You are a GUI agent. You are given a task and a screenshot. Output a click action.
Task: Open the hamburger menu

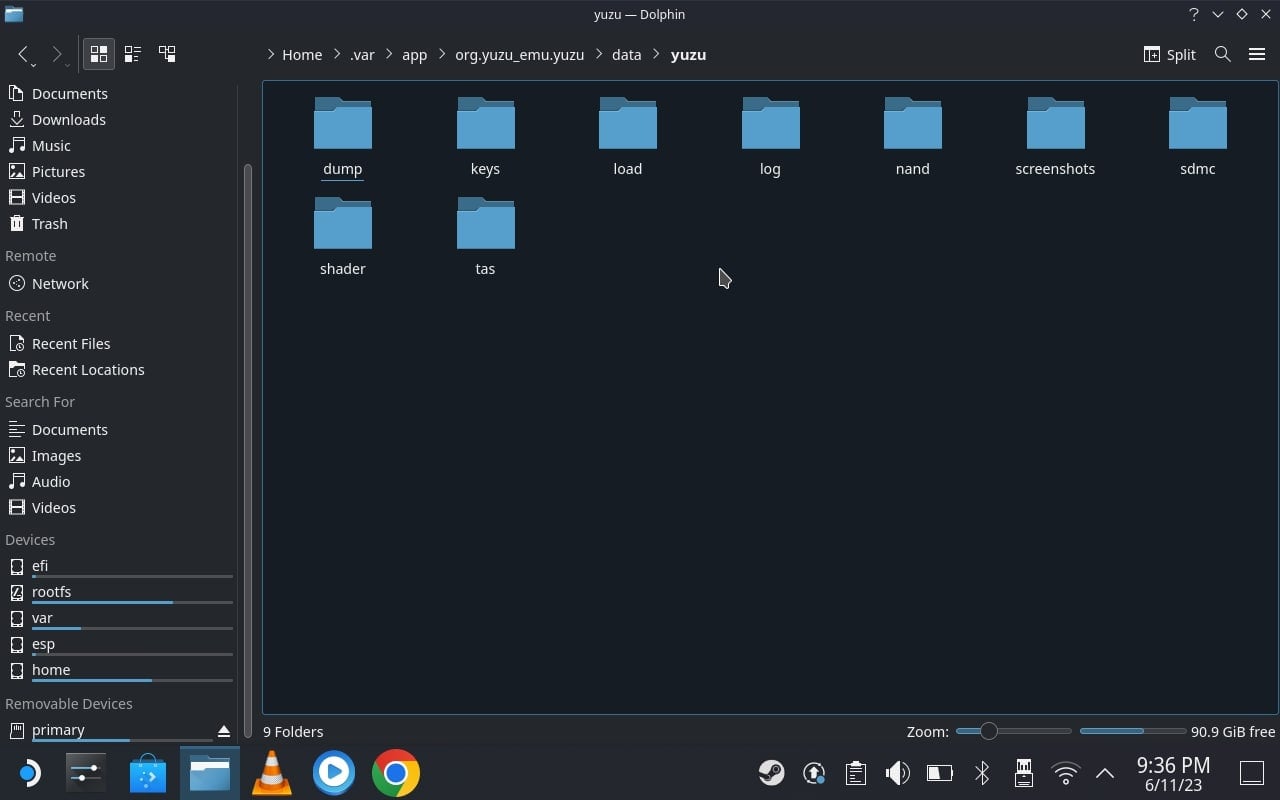coord(1257,54)
